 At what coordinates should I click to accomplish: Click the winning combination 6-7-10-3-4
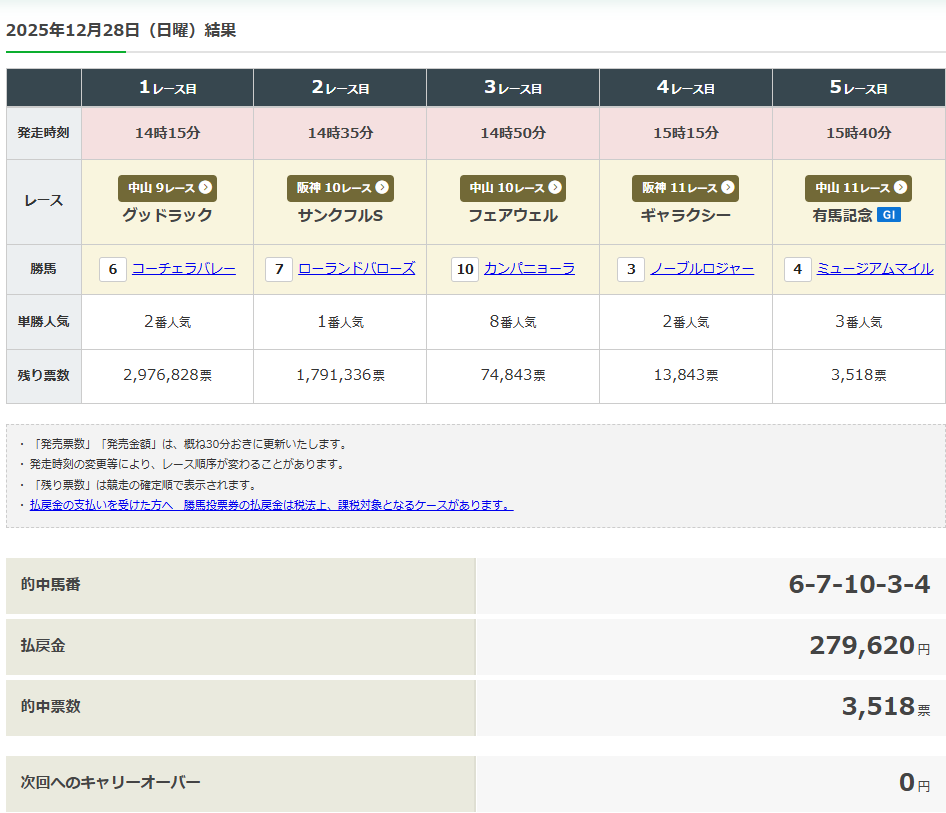click(x=859, y=585)
